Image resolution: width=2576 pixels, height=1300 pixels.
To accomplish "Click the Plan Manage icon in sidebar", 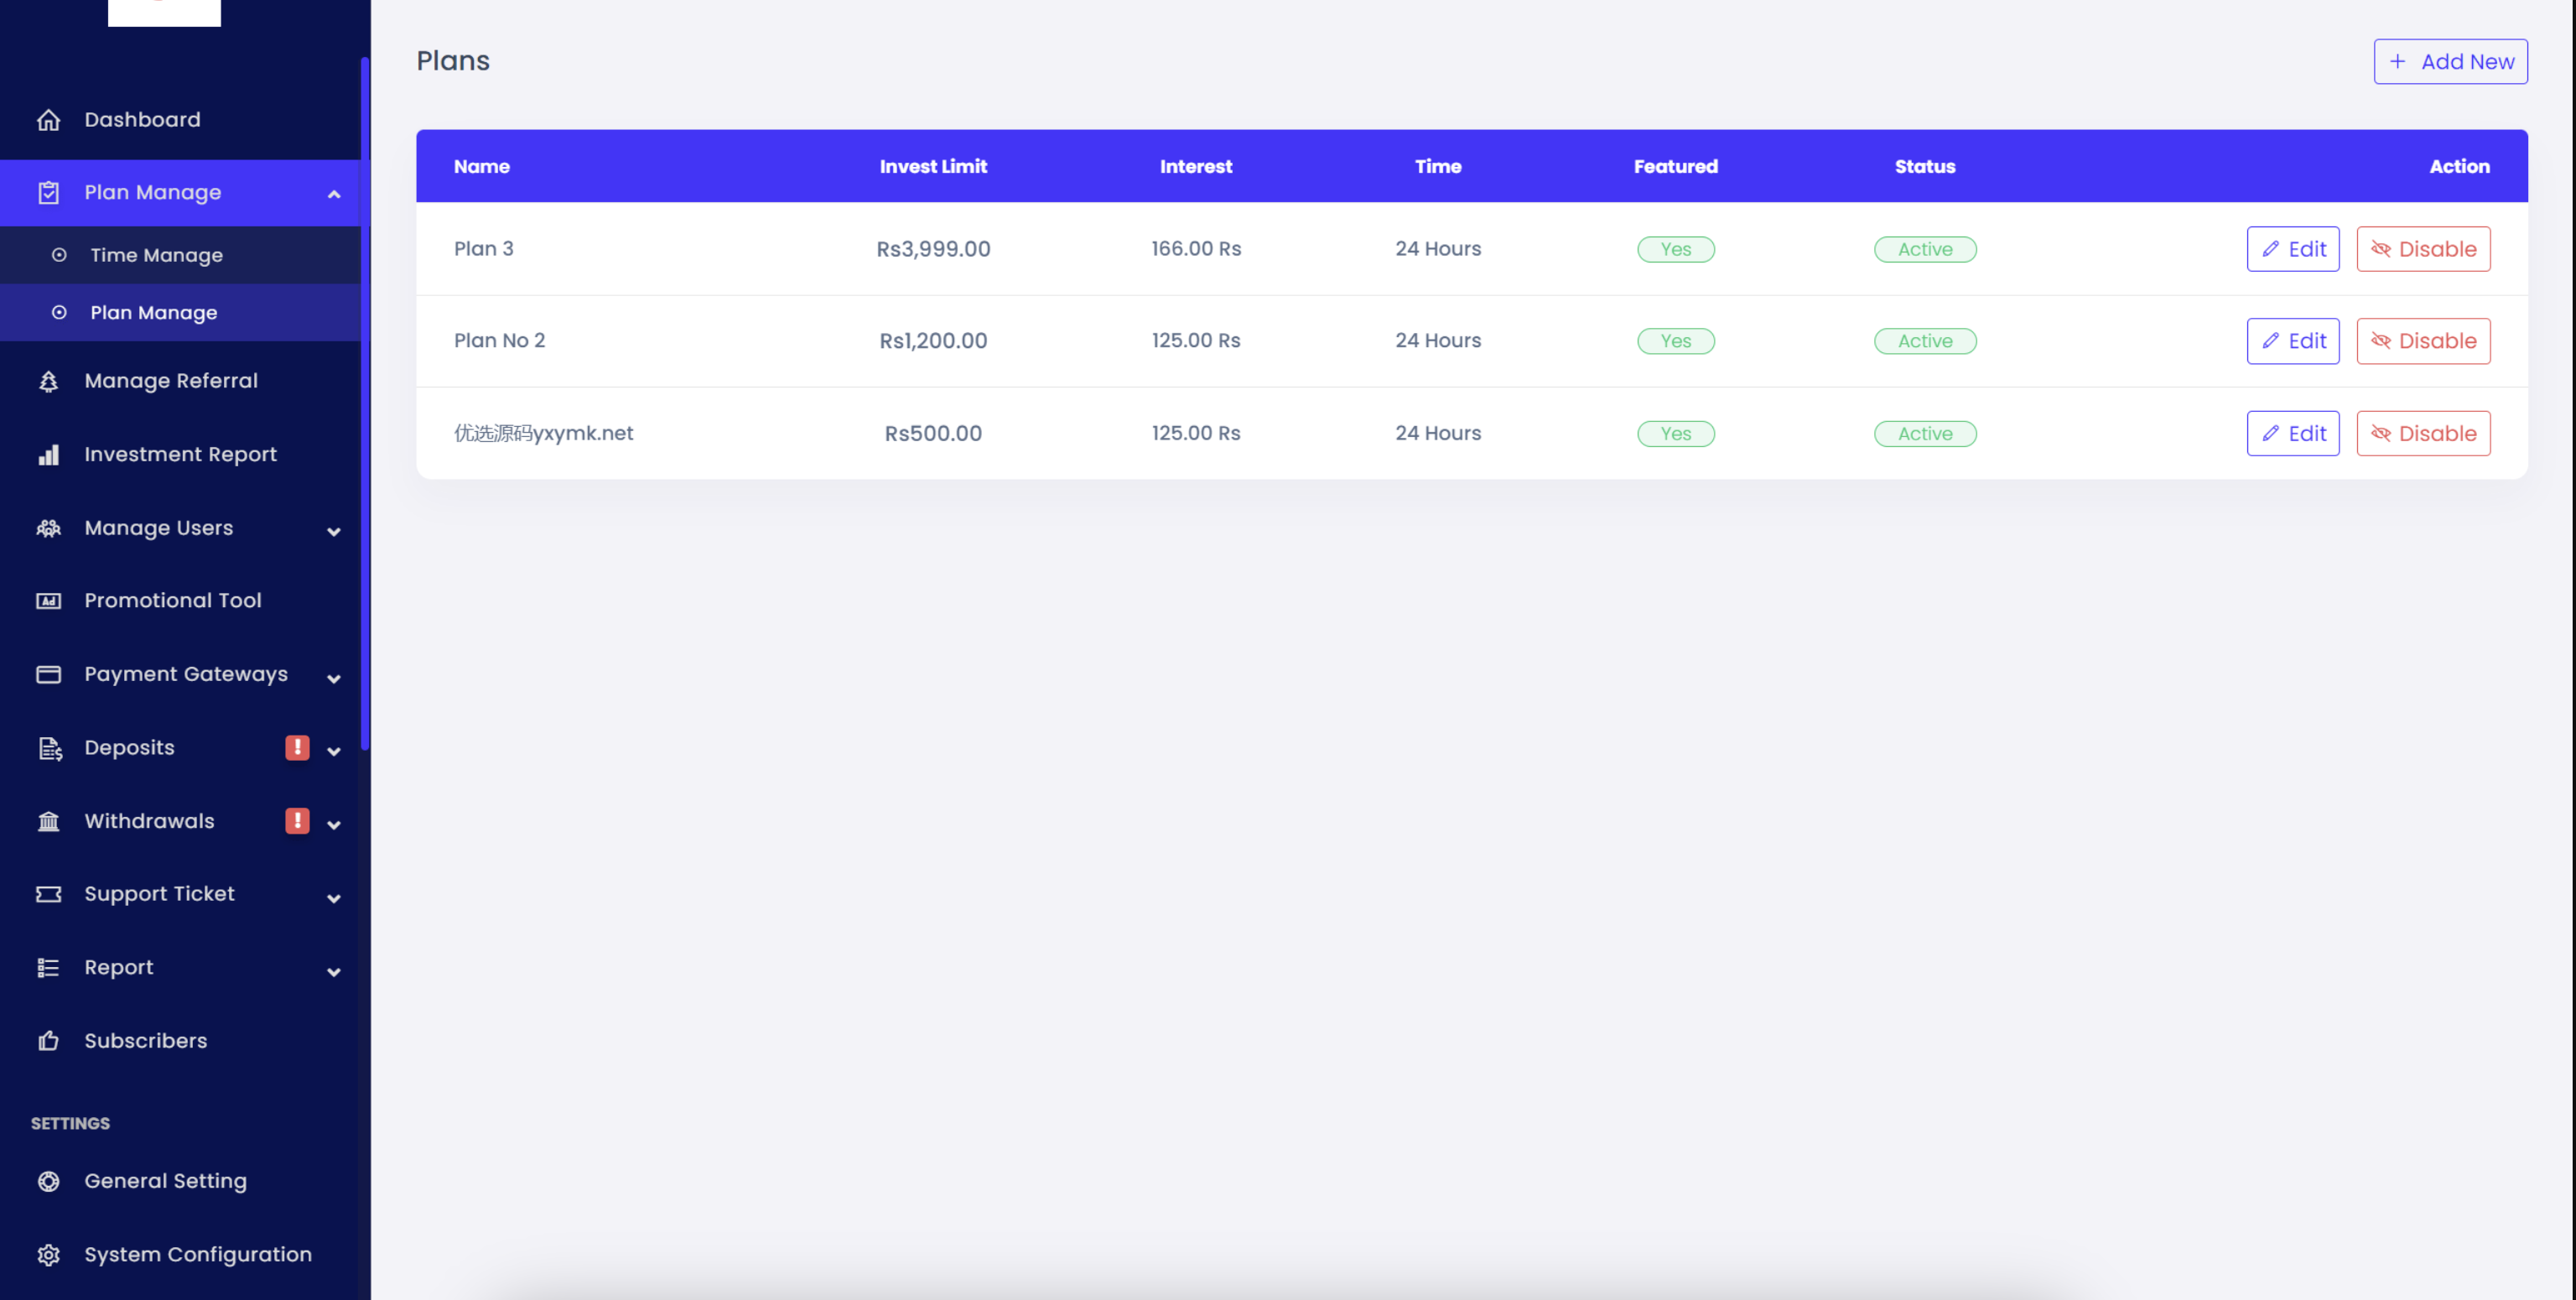I will click(x=48, y=192).
